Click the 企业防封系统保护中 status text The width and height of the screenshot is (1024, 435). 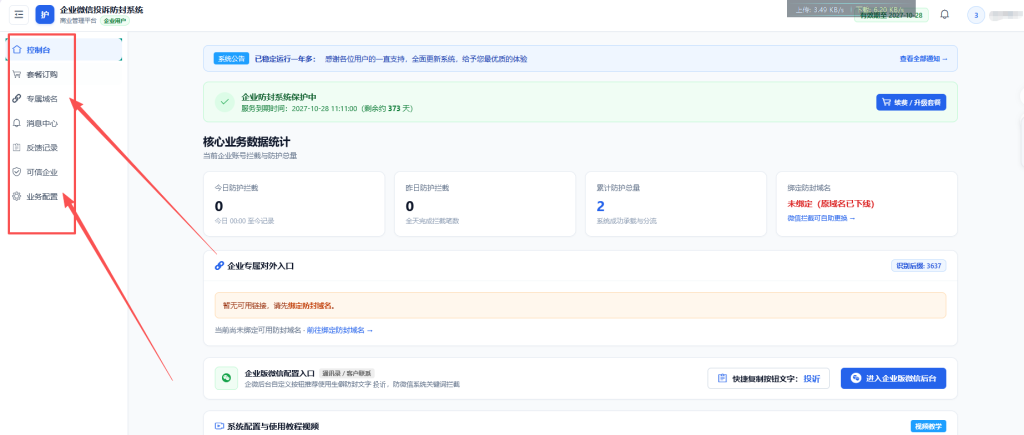coord(279,97)
